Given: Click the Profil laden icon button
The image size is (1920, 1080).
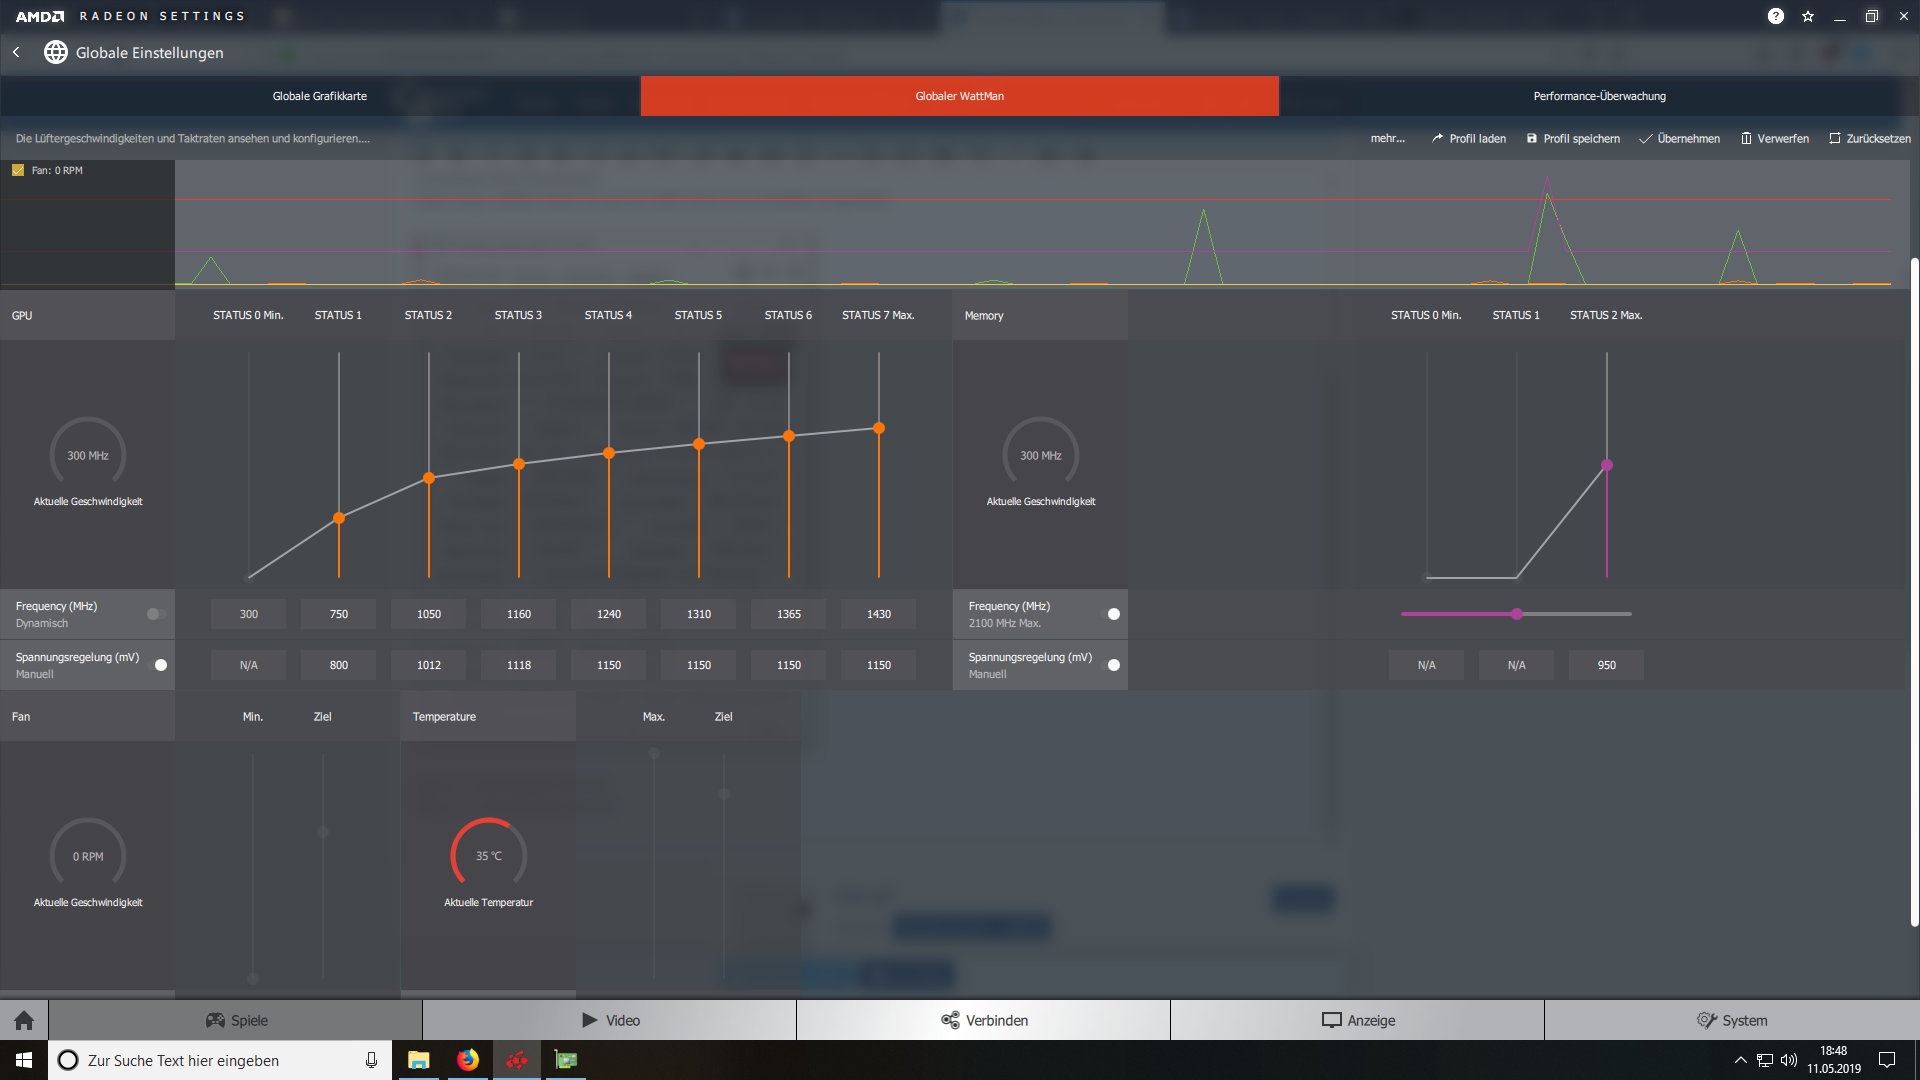Looking at the screenshot, I should pos(1437,138).
